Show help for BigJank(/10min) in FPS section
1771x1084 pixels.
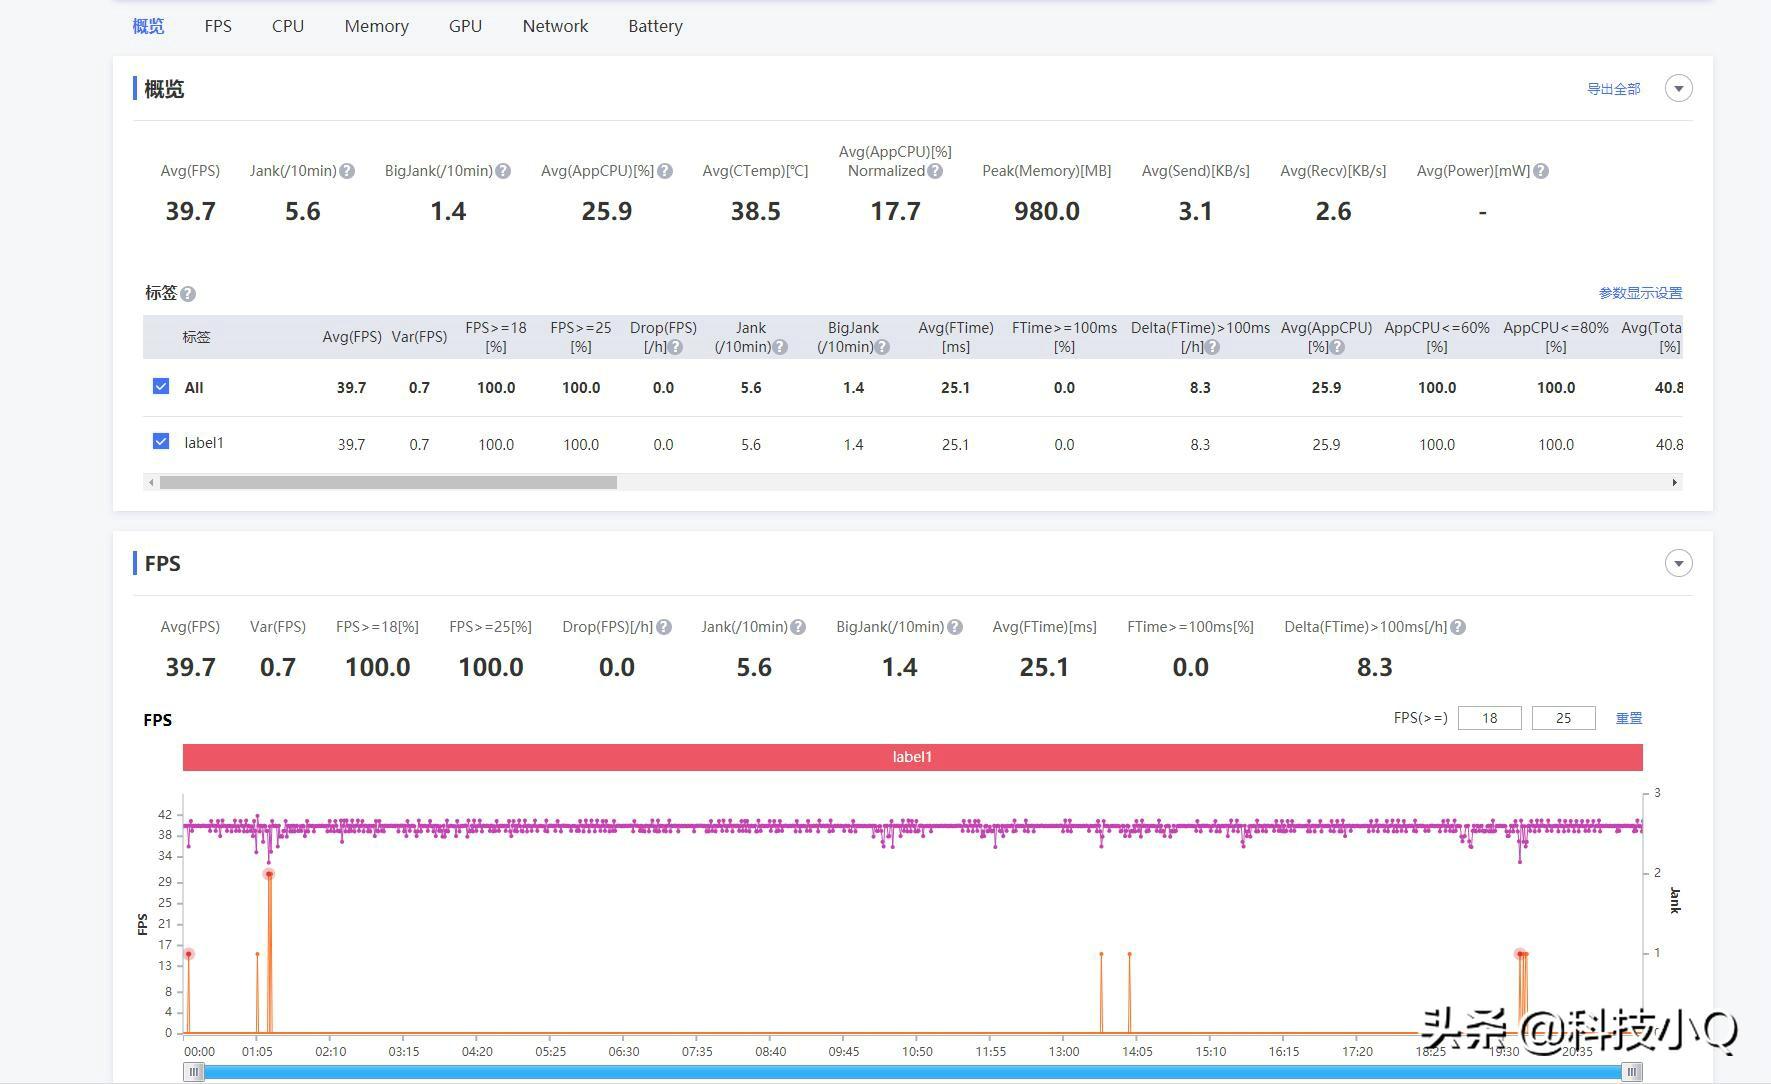point(955,627)
